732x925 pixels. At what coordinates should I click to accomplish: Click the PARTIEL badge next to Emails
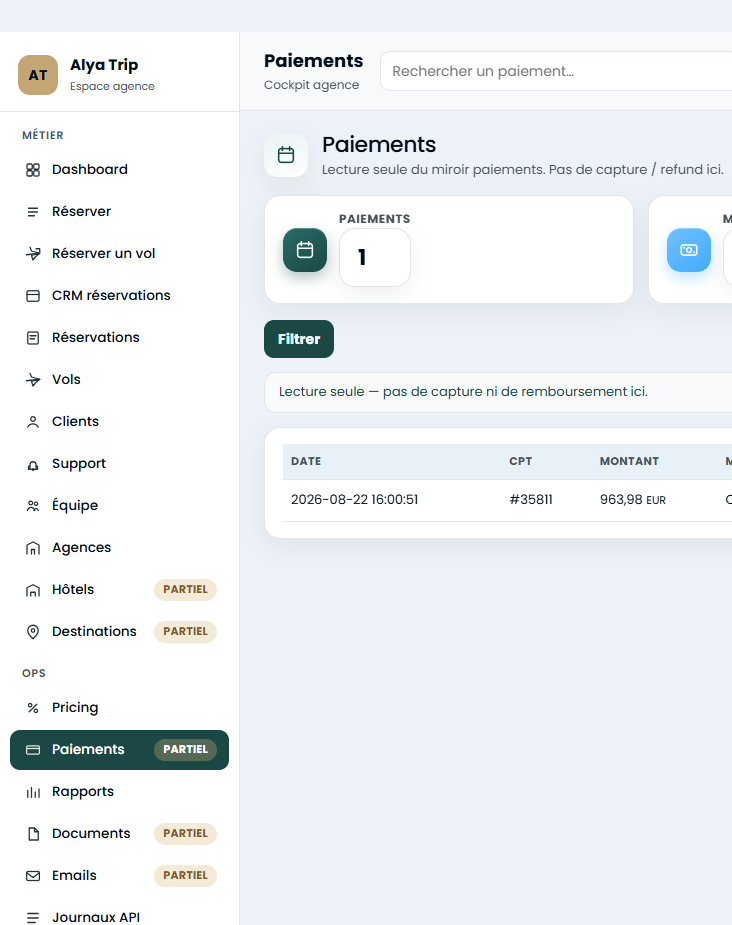[185, 875]
